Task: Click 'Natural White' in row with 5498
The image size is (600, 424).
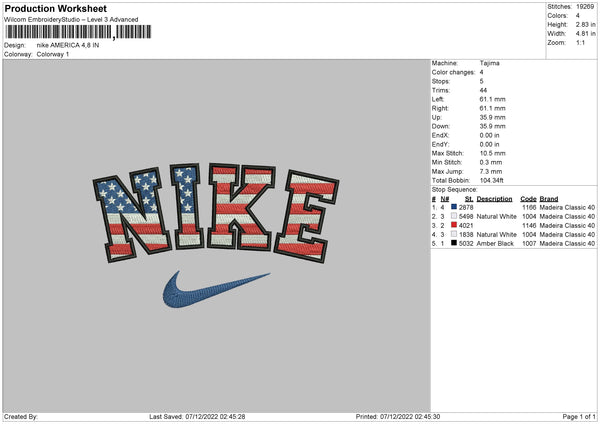Action: pyautogui.click(x=496, y=217)
